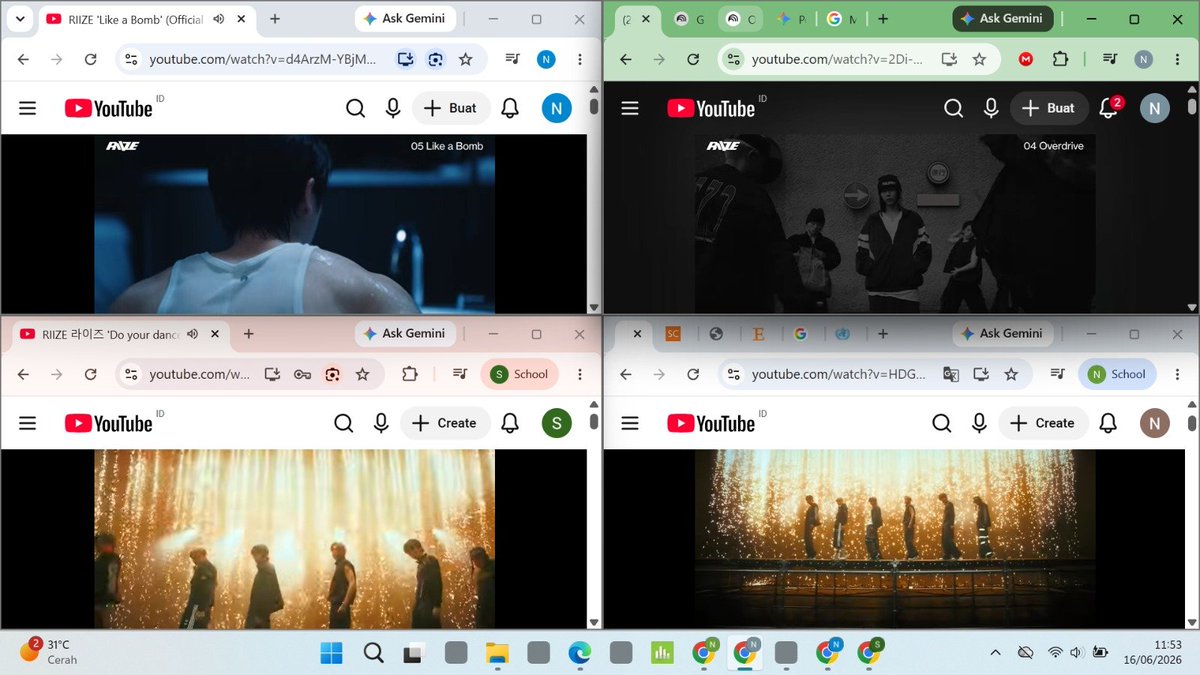
Task: Open volume control in system tray
Action: pyautogui.click(x=1076, y=653)
